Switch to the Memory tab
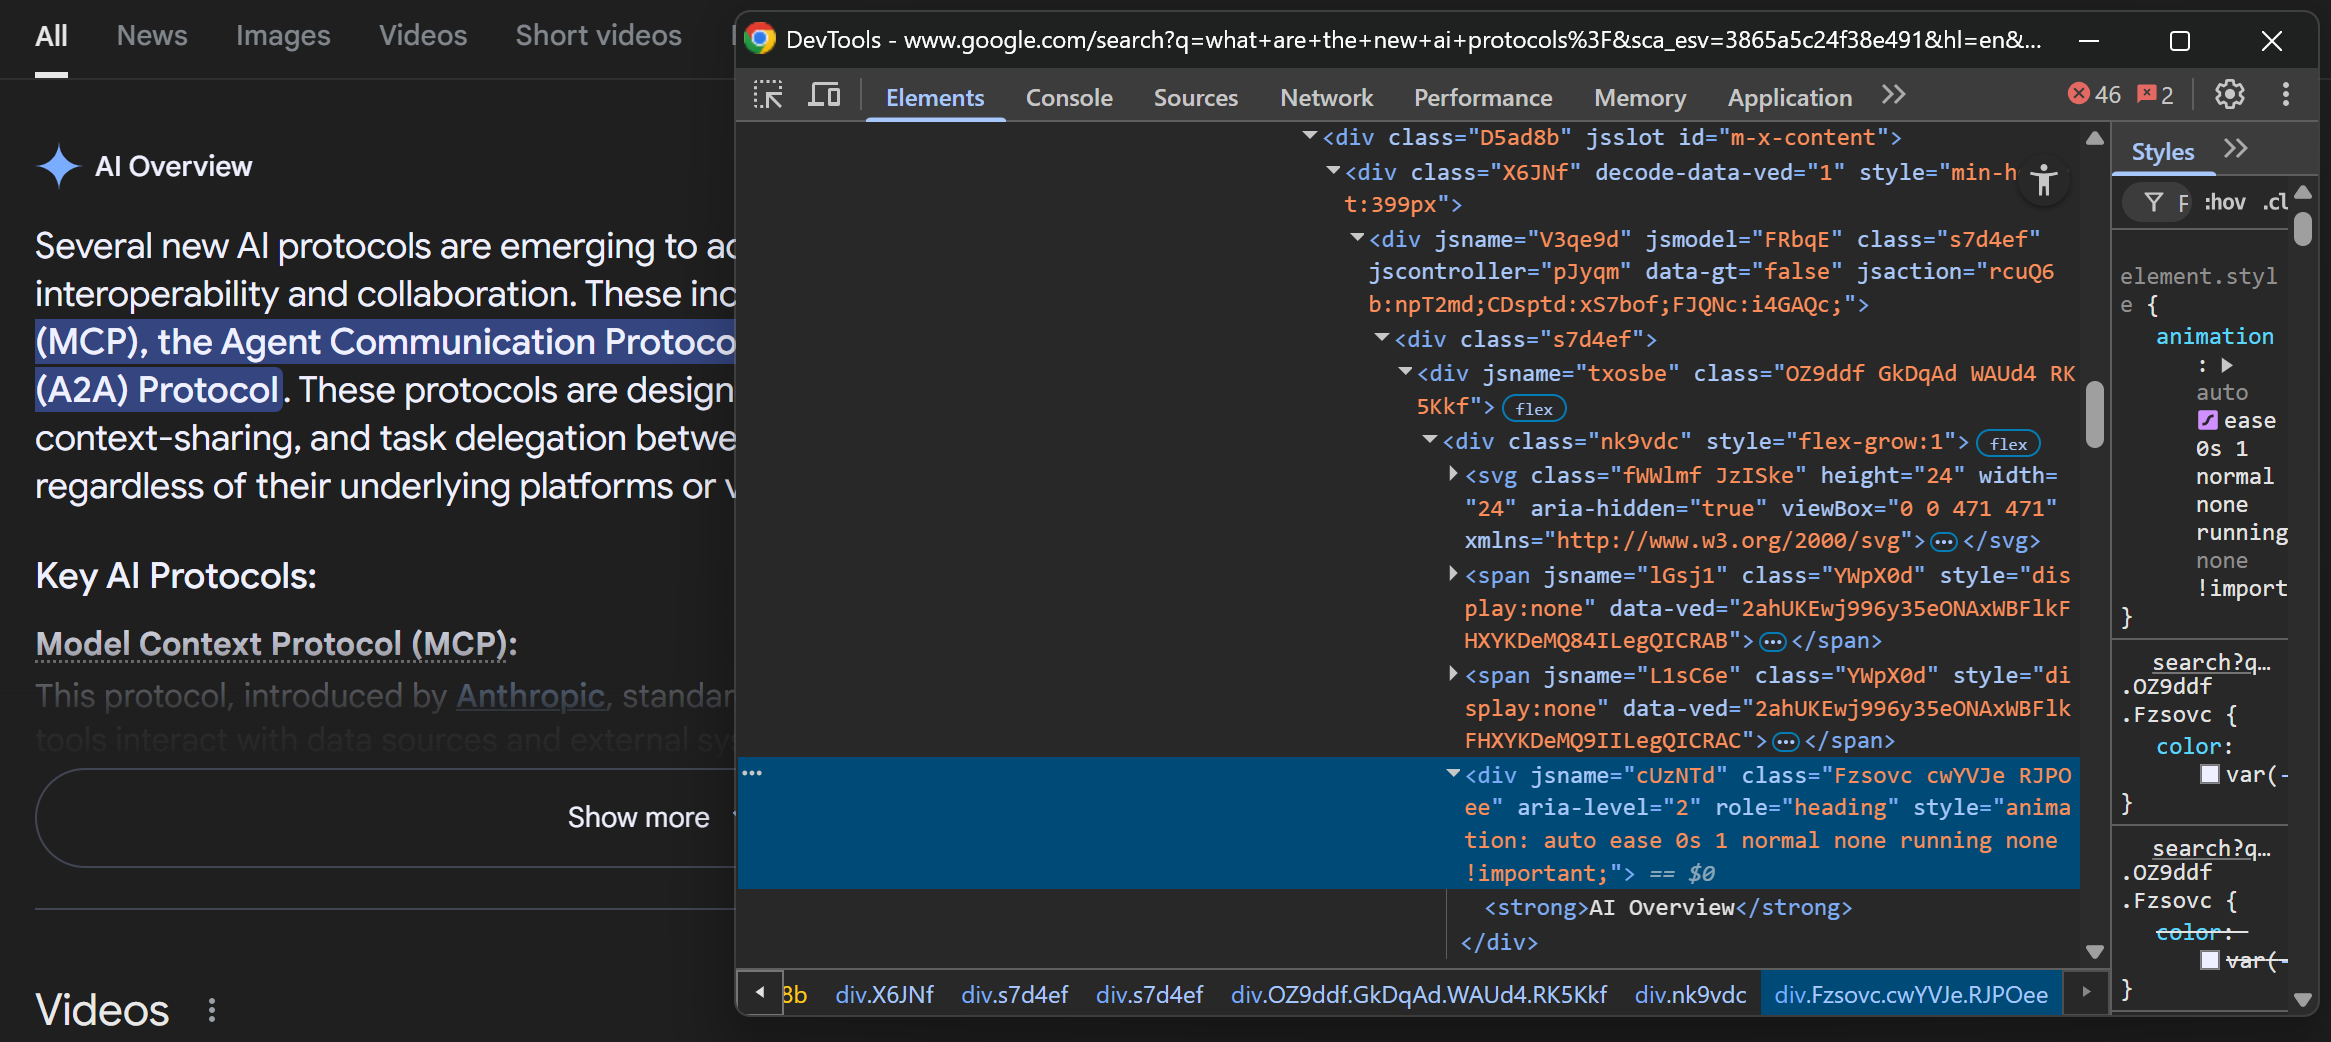The image size is (2331, 1042). pos(1640,97)
